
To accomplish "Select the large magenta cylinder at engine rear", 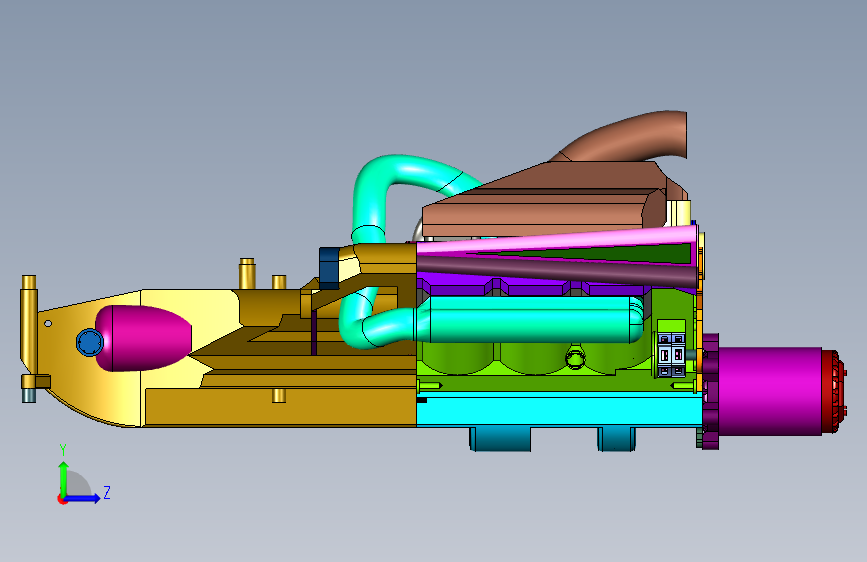I will (x=770, y=391).
